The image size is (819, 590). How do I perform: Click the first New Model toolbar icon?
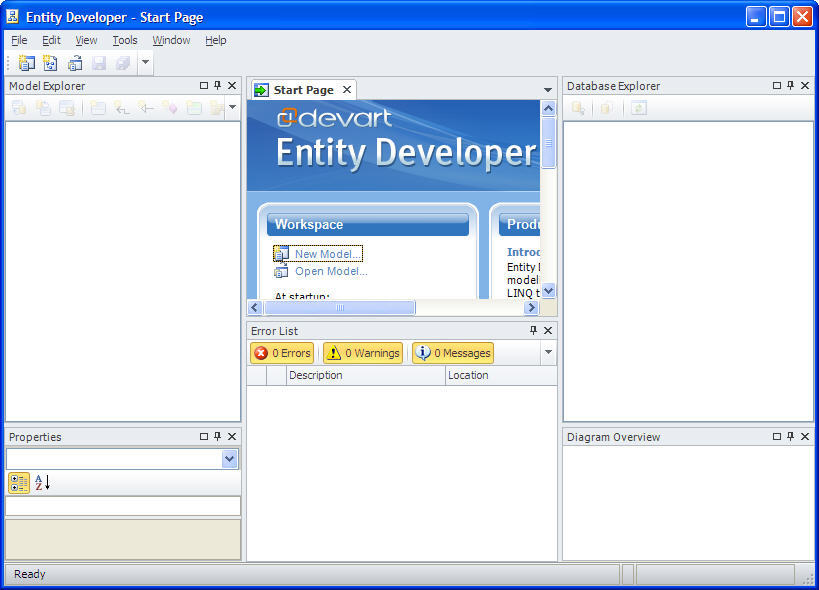click(x=27, y=63)
